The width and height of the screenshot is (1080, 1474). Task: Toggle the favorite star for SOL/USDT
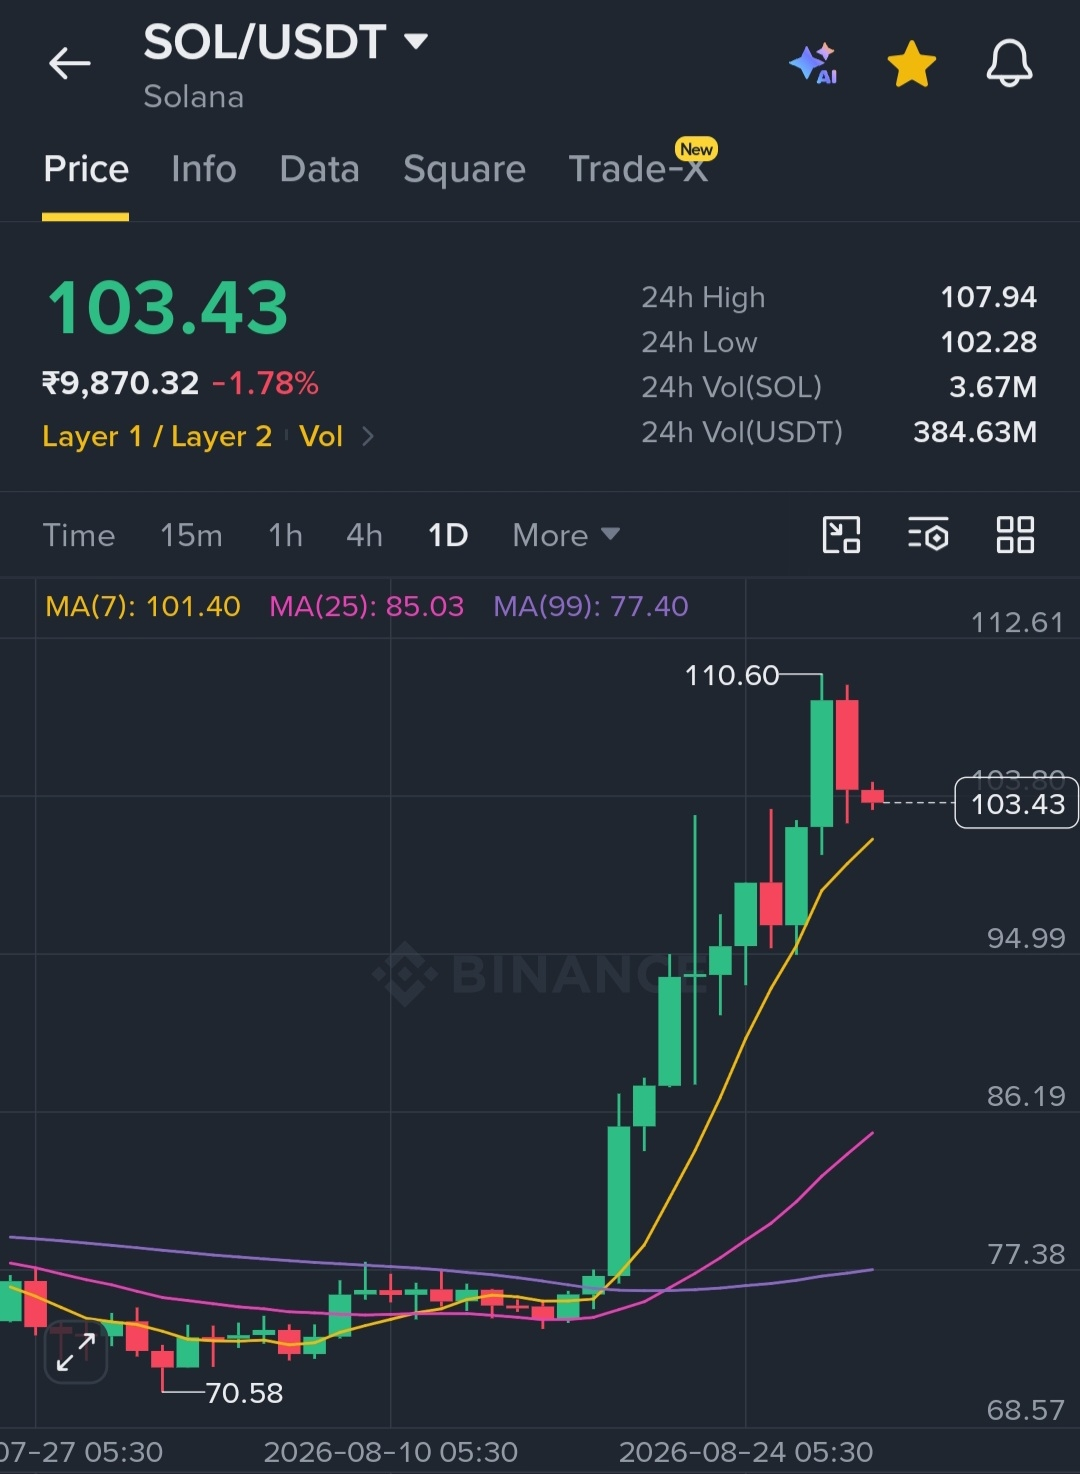point(912,64)
